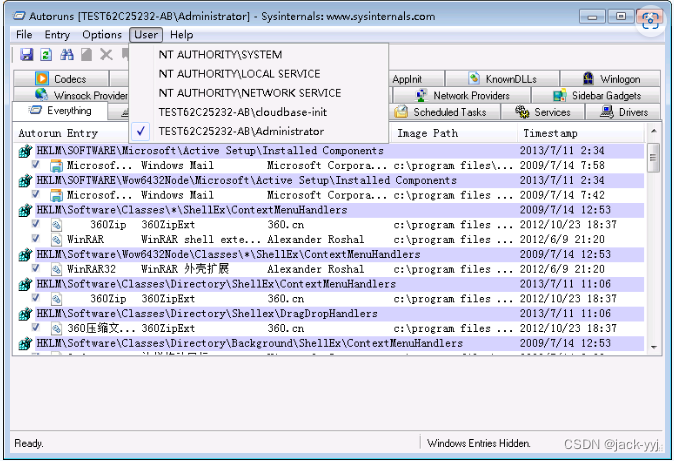Click the file icon beside WinRAR32 entry

click(56, 270)
